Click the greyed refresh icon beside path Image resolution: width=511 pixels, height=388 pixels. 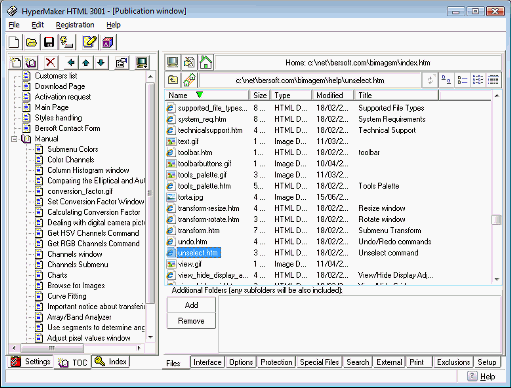(x=430, y=80)
